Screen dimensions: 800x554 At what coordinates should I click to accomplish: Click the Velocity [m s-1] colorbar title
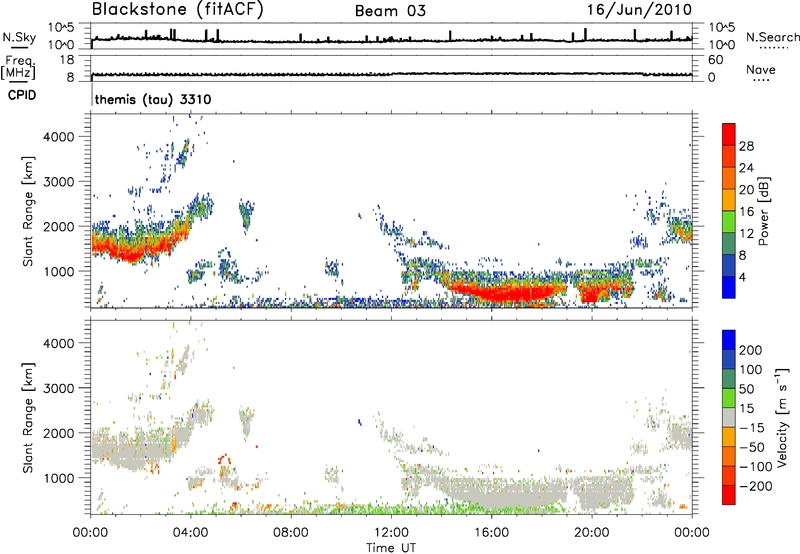781,417
